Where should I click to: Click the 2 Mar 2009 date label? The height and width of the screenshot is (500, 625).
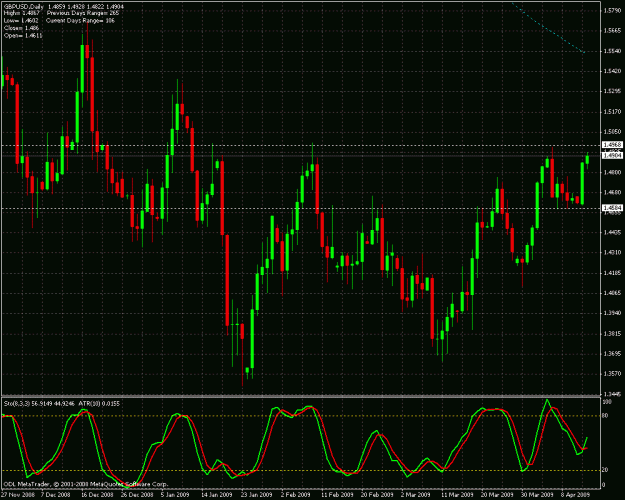pyautogui.click(x=415, y=495)
